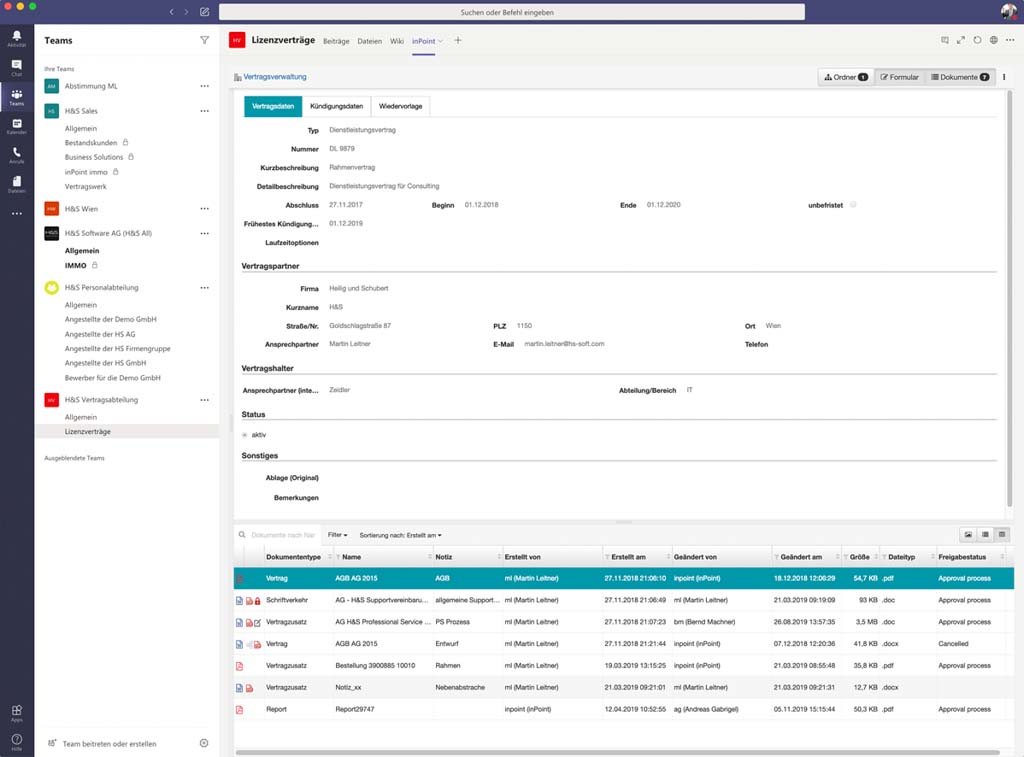The image size is (1024, 757).
Task: Open tab in website via globe icon
Action: point(993,40)
